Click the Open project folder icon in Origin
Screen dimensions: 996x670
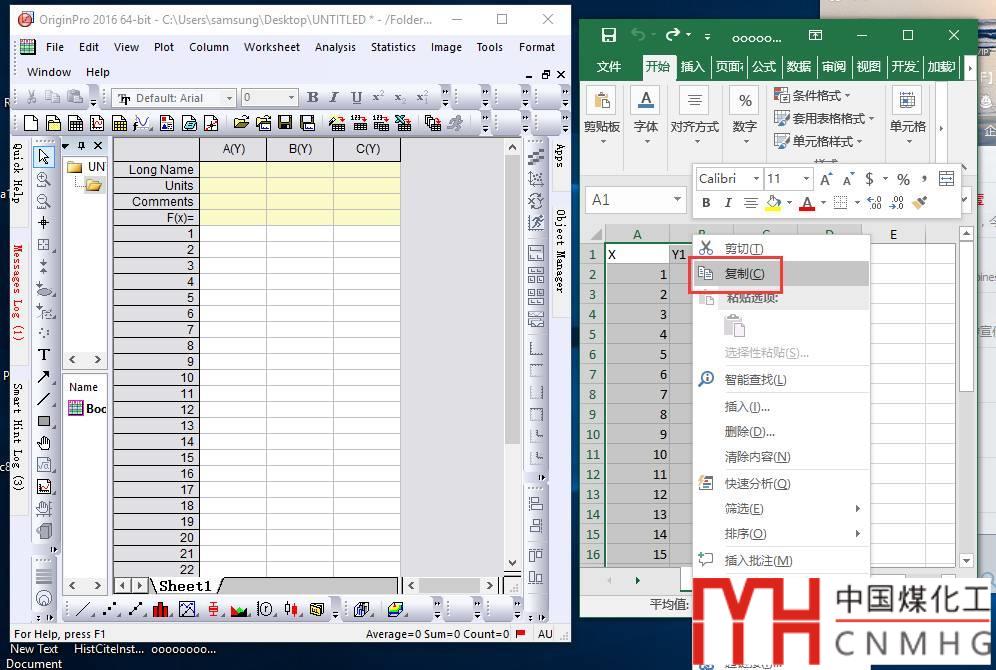tap(241, 123)
